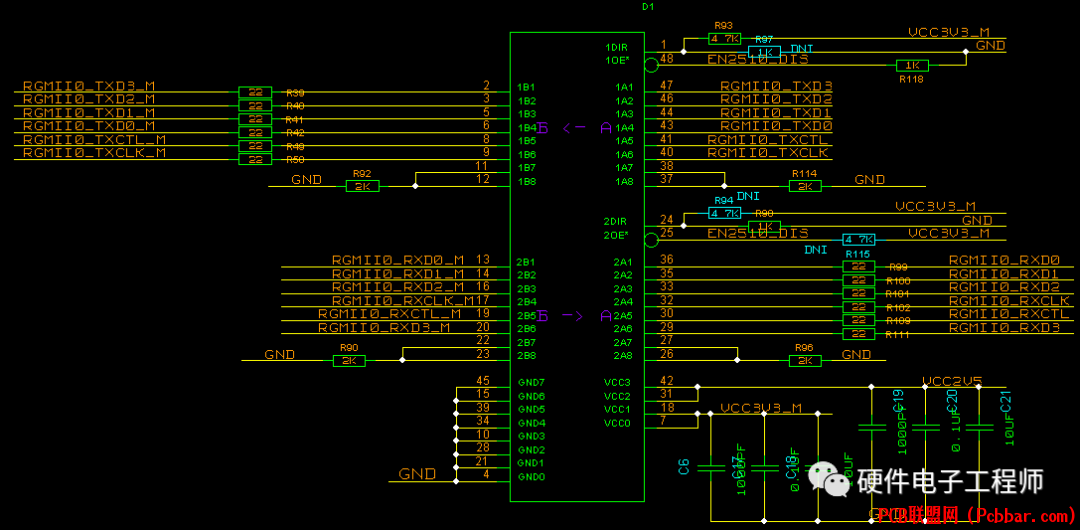Screen dimensions: 1080x530
Task: Select the 22 ohm resistor R111
Action: tap(859, 334)
